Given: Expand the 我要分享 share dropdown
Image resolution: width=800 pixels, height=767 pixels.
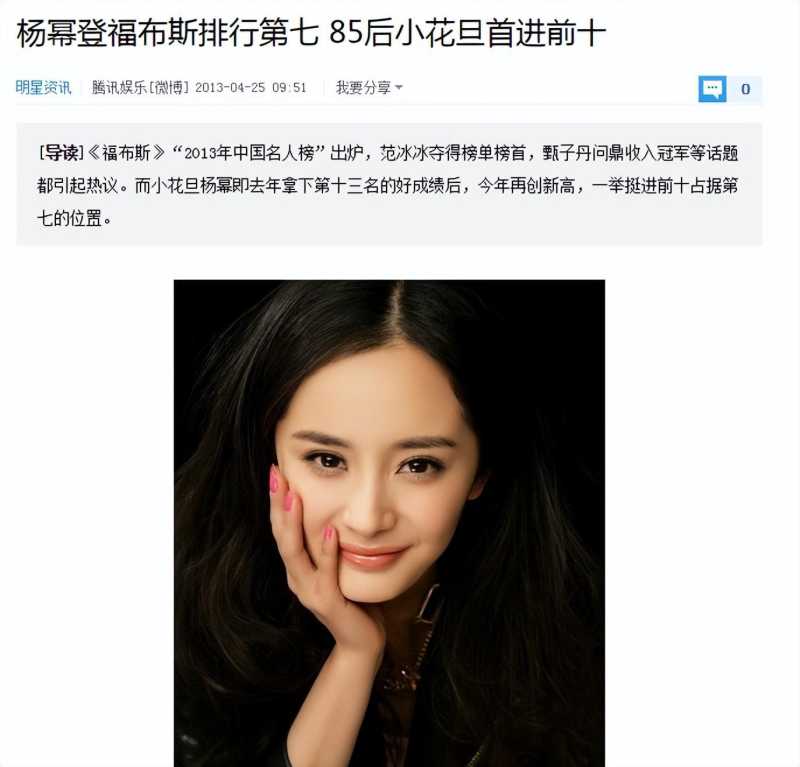Looking at the screenshot, I should pyautogui.click(x=369, y=88).
